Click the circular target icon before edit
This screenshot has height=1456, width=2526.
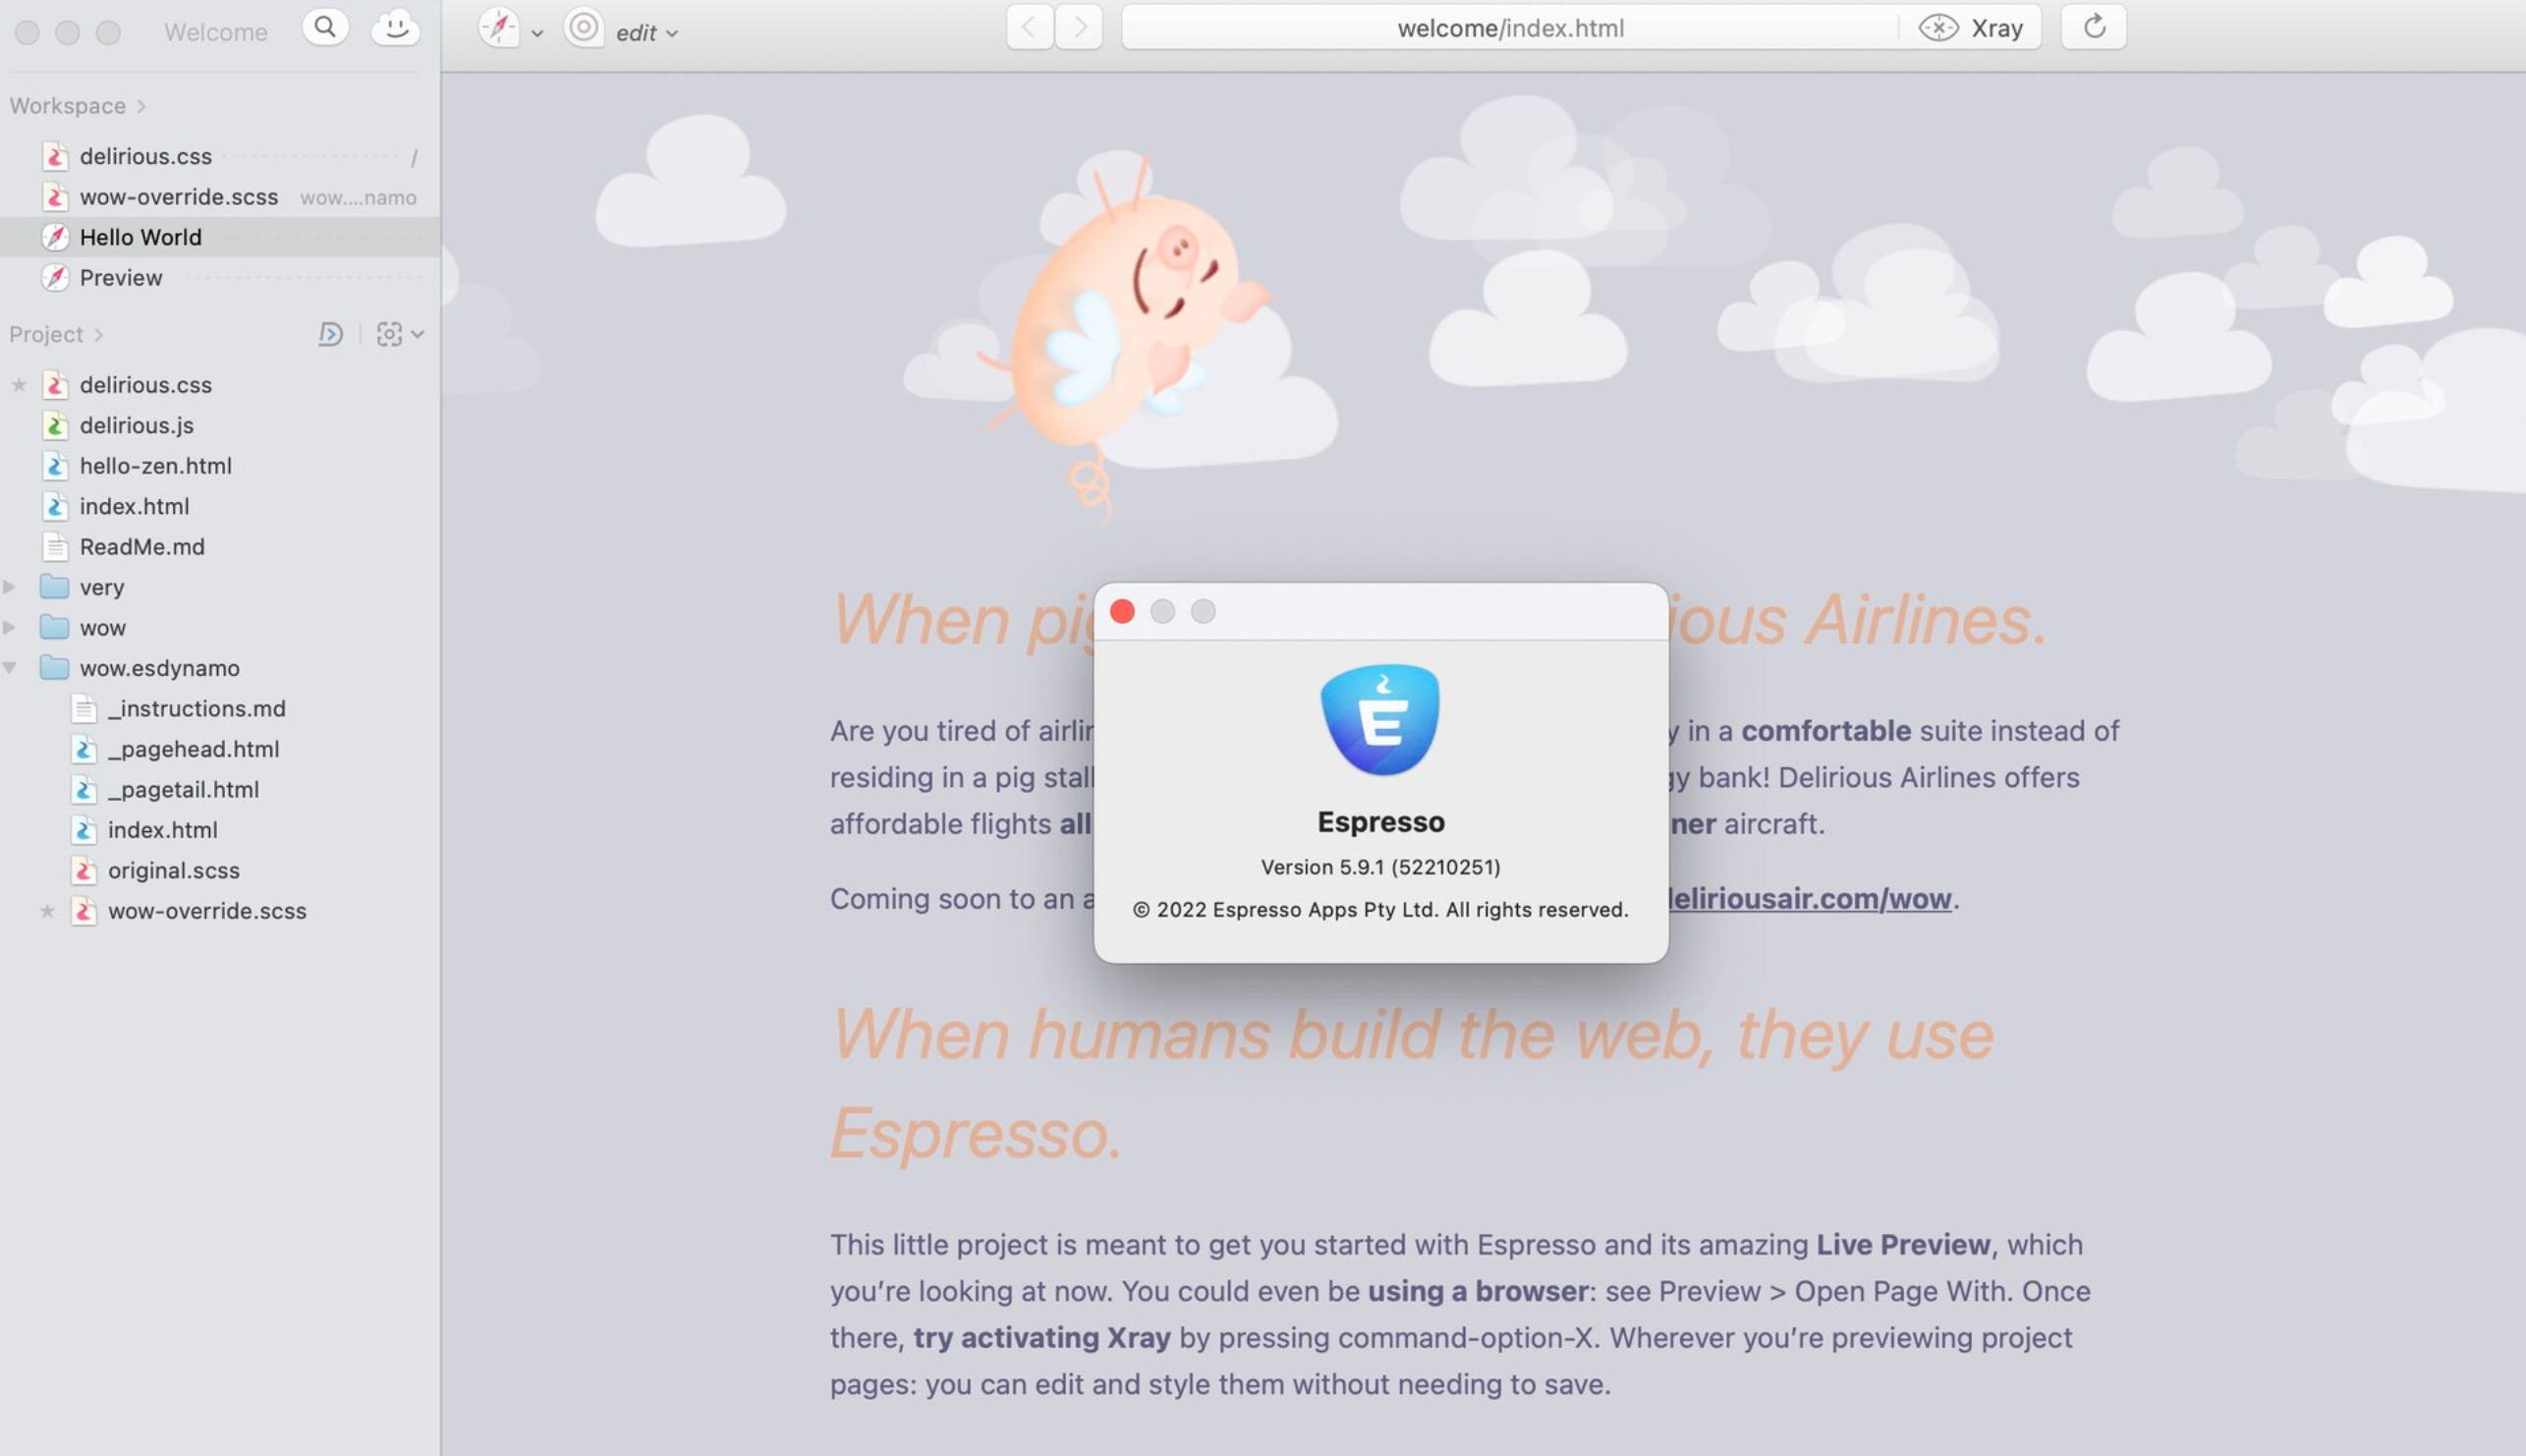click(x=584, y=28)
